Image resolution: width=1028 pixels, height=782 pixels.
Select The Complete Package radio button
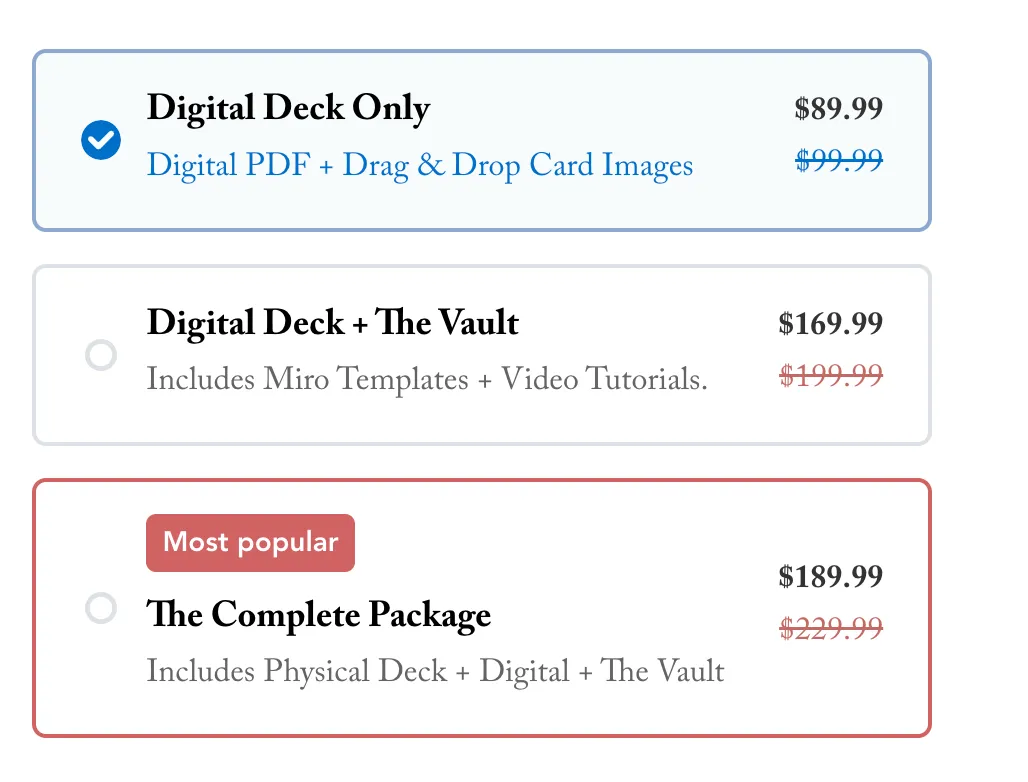[x=101, y=608]
